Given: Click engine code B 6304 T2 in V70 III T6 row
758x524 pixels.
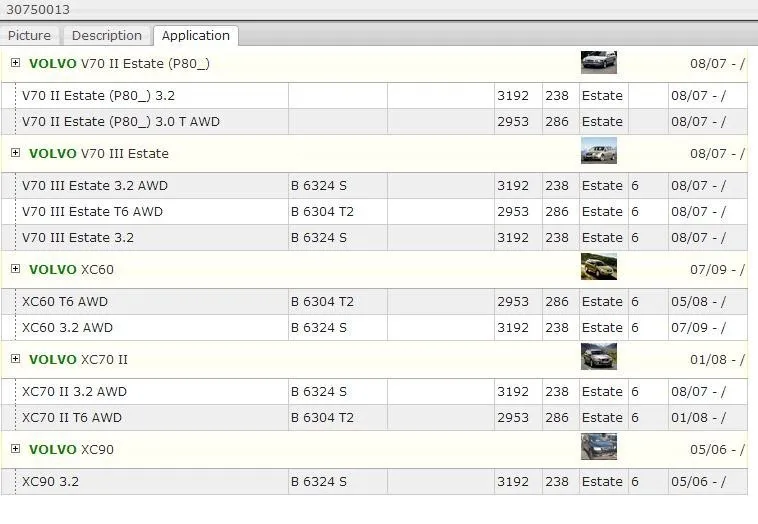Looking at the screenshot, I should (x=322, y=212).
